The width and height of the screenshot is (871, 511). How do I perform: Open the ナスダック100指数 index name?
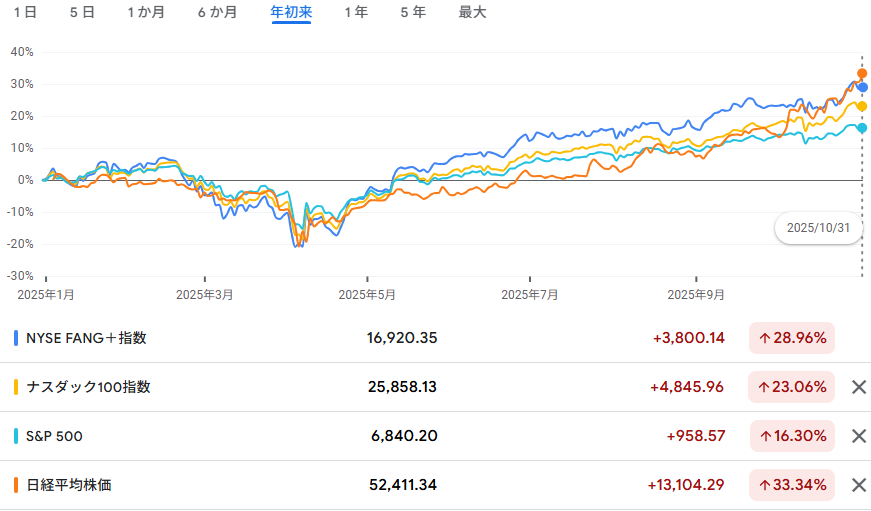[88, 387]
